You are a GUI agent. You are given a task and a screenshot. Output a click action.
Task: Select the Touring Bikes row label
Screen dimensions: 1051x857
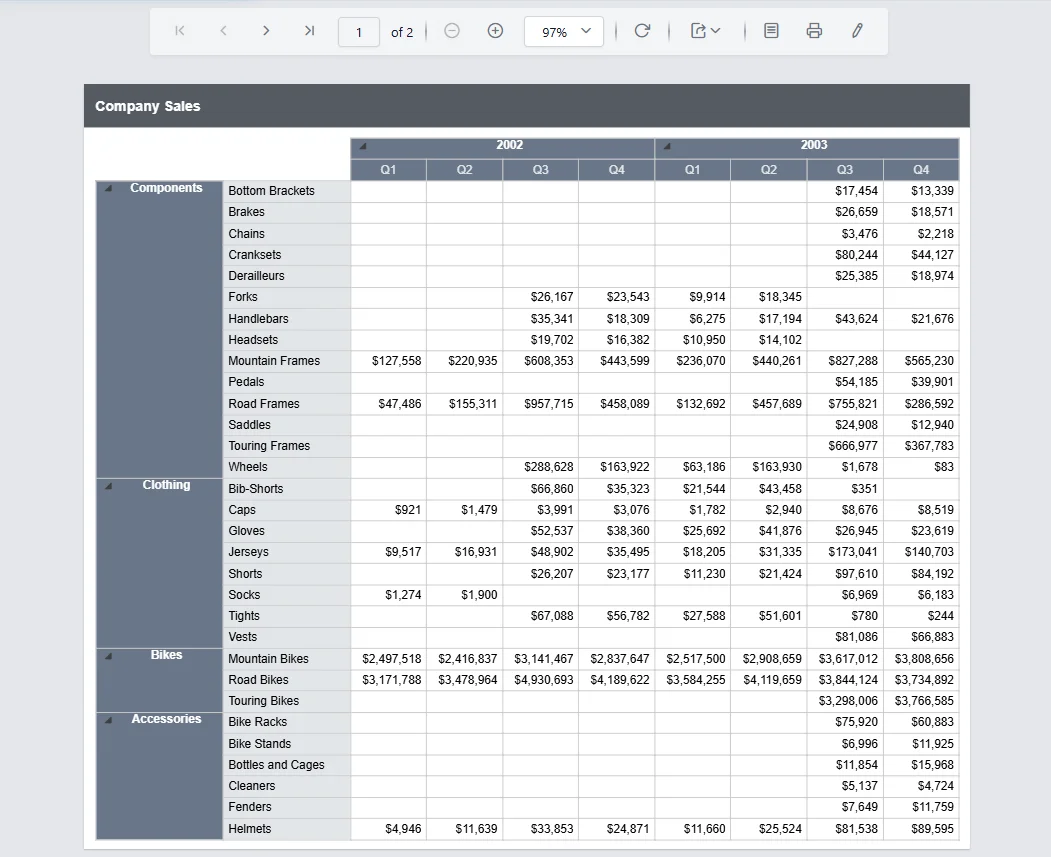263,701
